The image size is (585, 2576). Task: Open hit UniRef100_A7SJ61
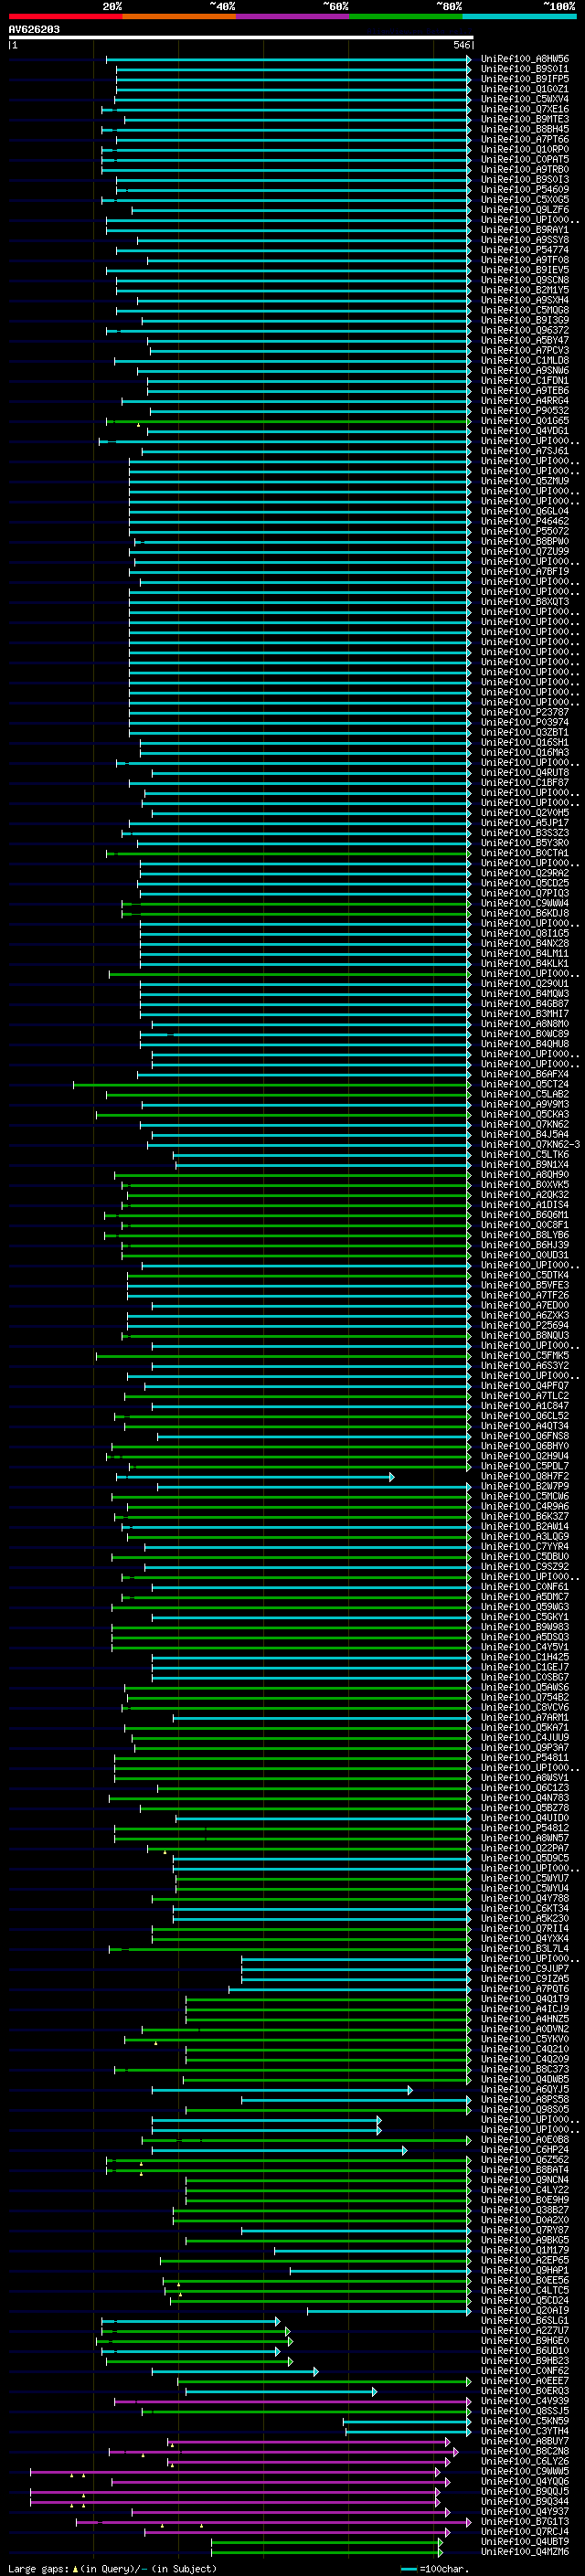[525, 451]
